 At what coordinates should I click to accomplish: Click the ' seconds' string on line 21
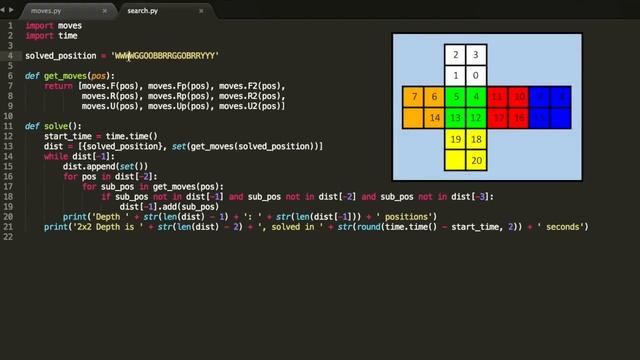pos(560,227)
